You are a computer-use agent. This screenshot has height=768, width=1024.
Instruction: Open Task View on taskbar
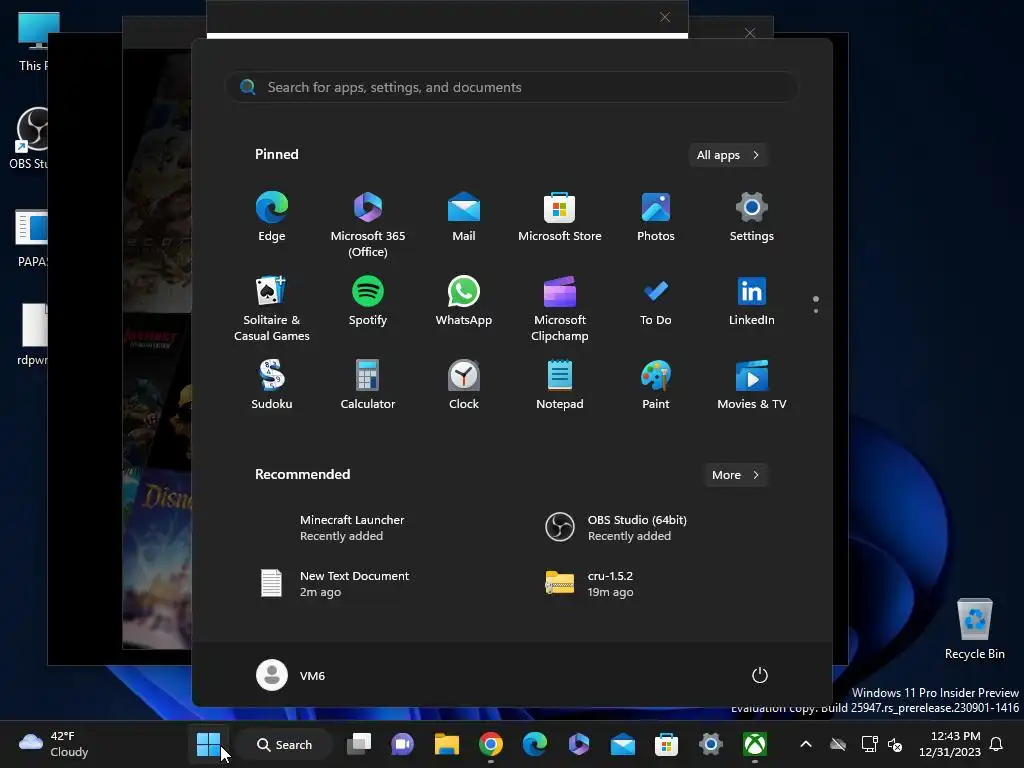(359, 744)
